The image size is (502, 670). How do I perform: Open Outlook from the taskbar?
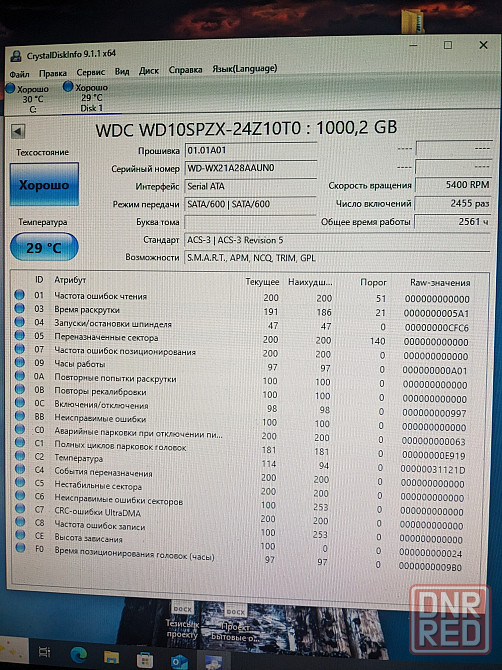[x=179, y=661]
